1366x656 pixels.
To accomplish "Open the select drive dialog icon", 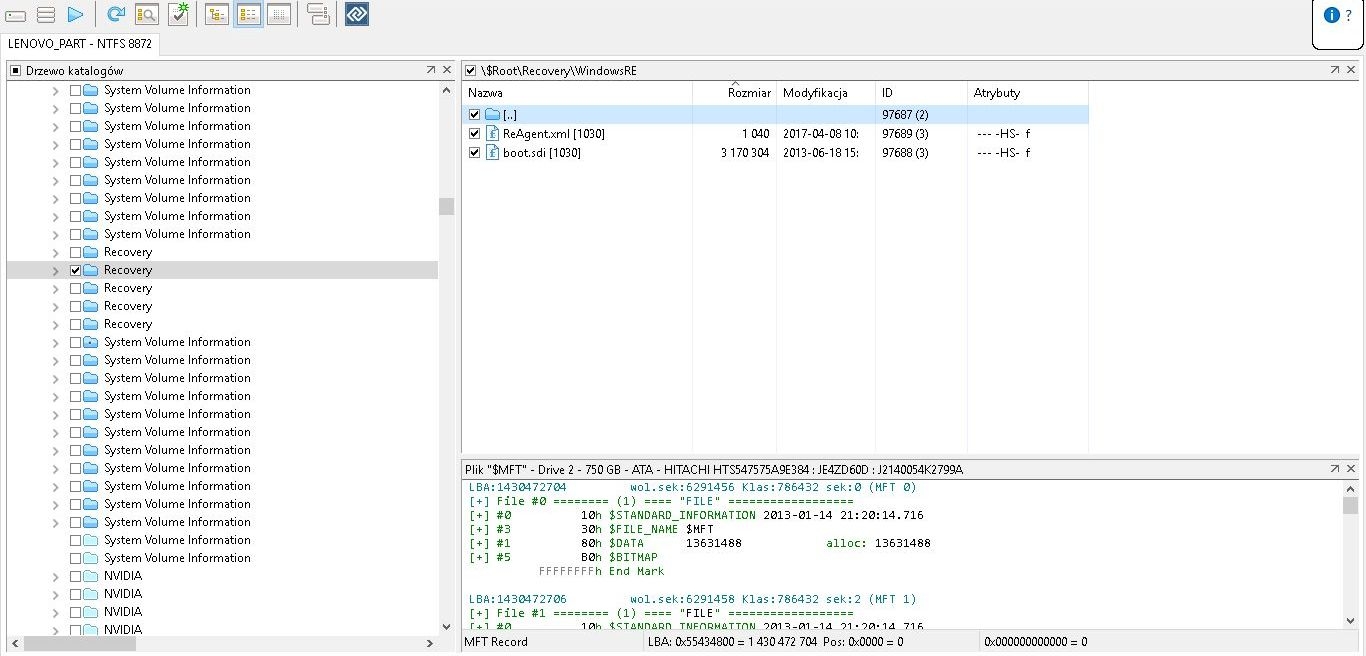I will (16, 15).
